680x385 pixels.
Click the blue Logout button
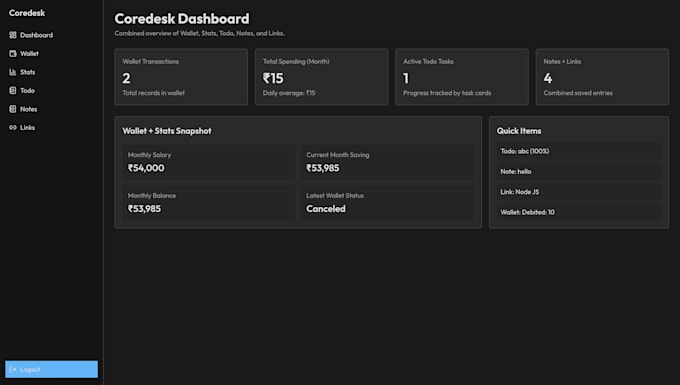[x=52, y=369]
